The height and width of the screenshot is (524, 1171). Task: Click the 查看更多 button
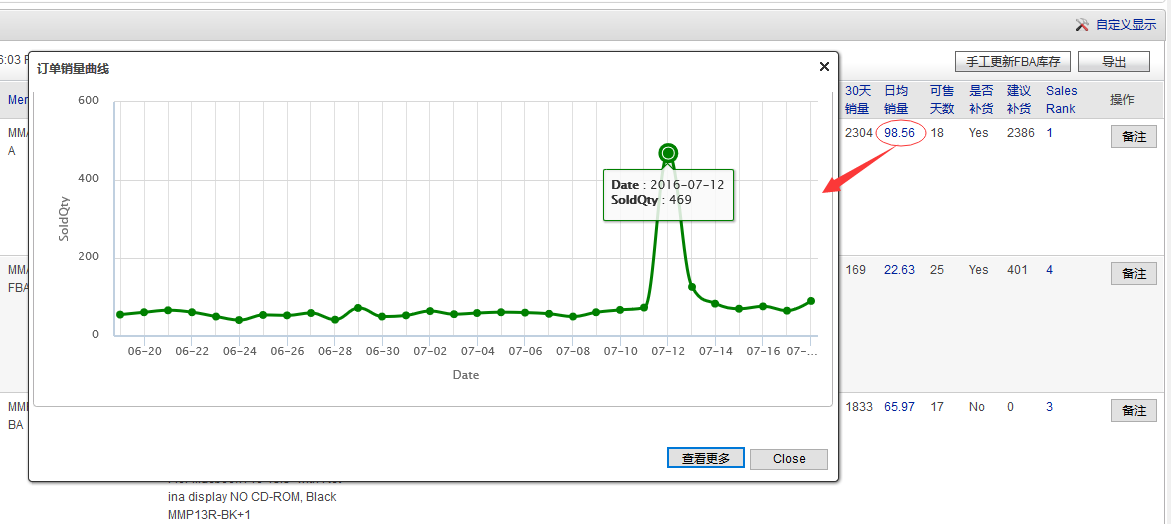[705, 458]
